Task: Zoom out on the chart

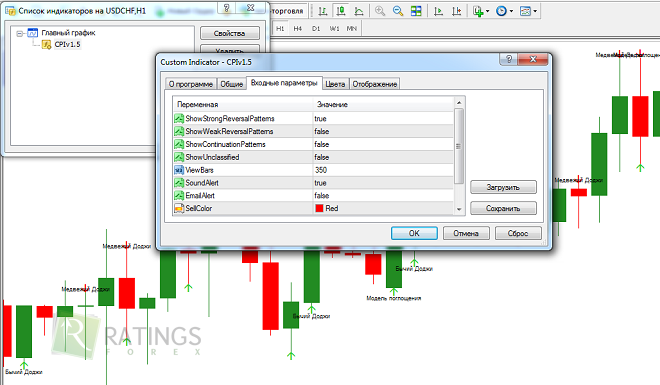Action: pos(398,11)
